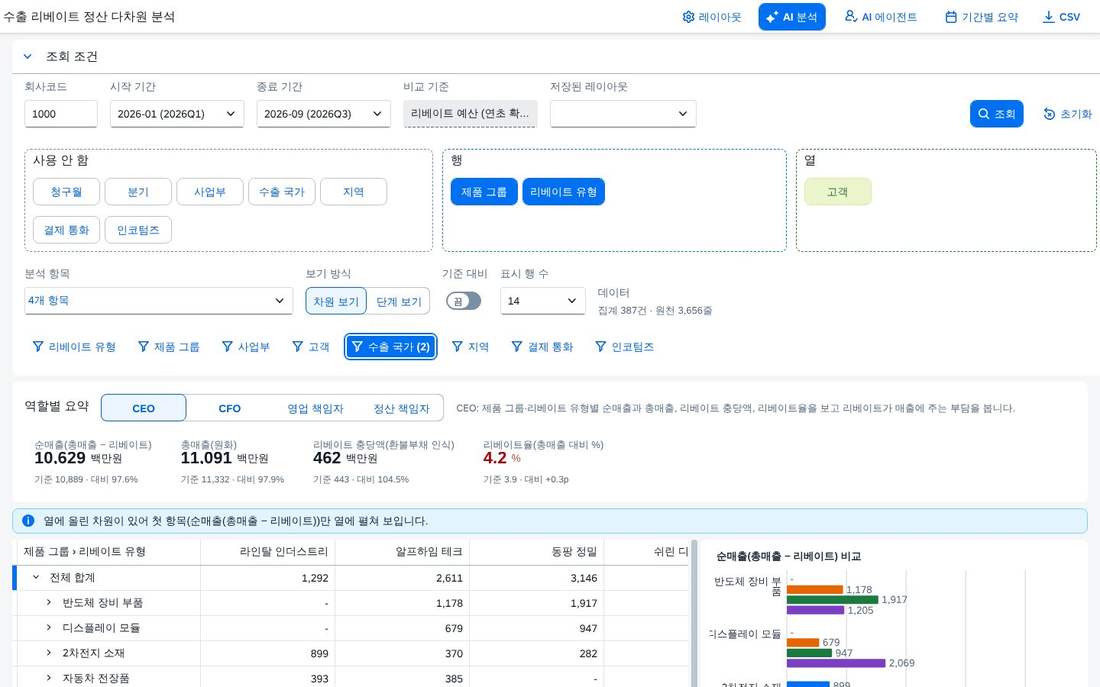The width and height of the screenshot is (1100, 687).
Task: Select the 정산 책임자 role tab
Action: (401, 408)
